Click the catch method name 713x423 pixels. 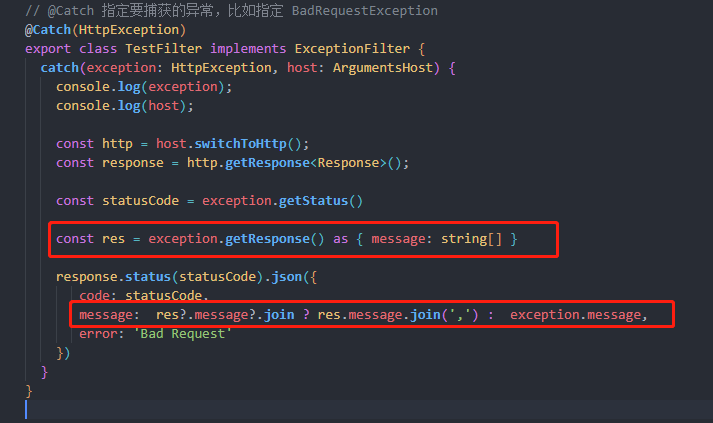point(60,68)
